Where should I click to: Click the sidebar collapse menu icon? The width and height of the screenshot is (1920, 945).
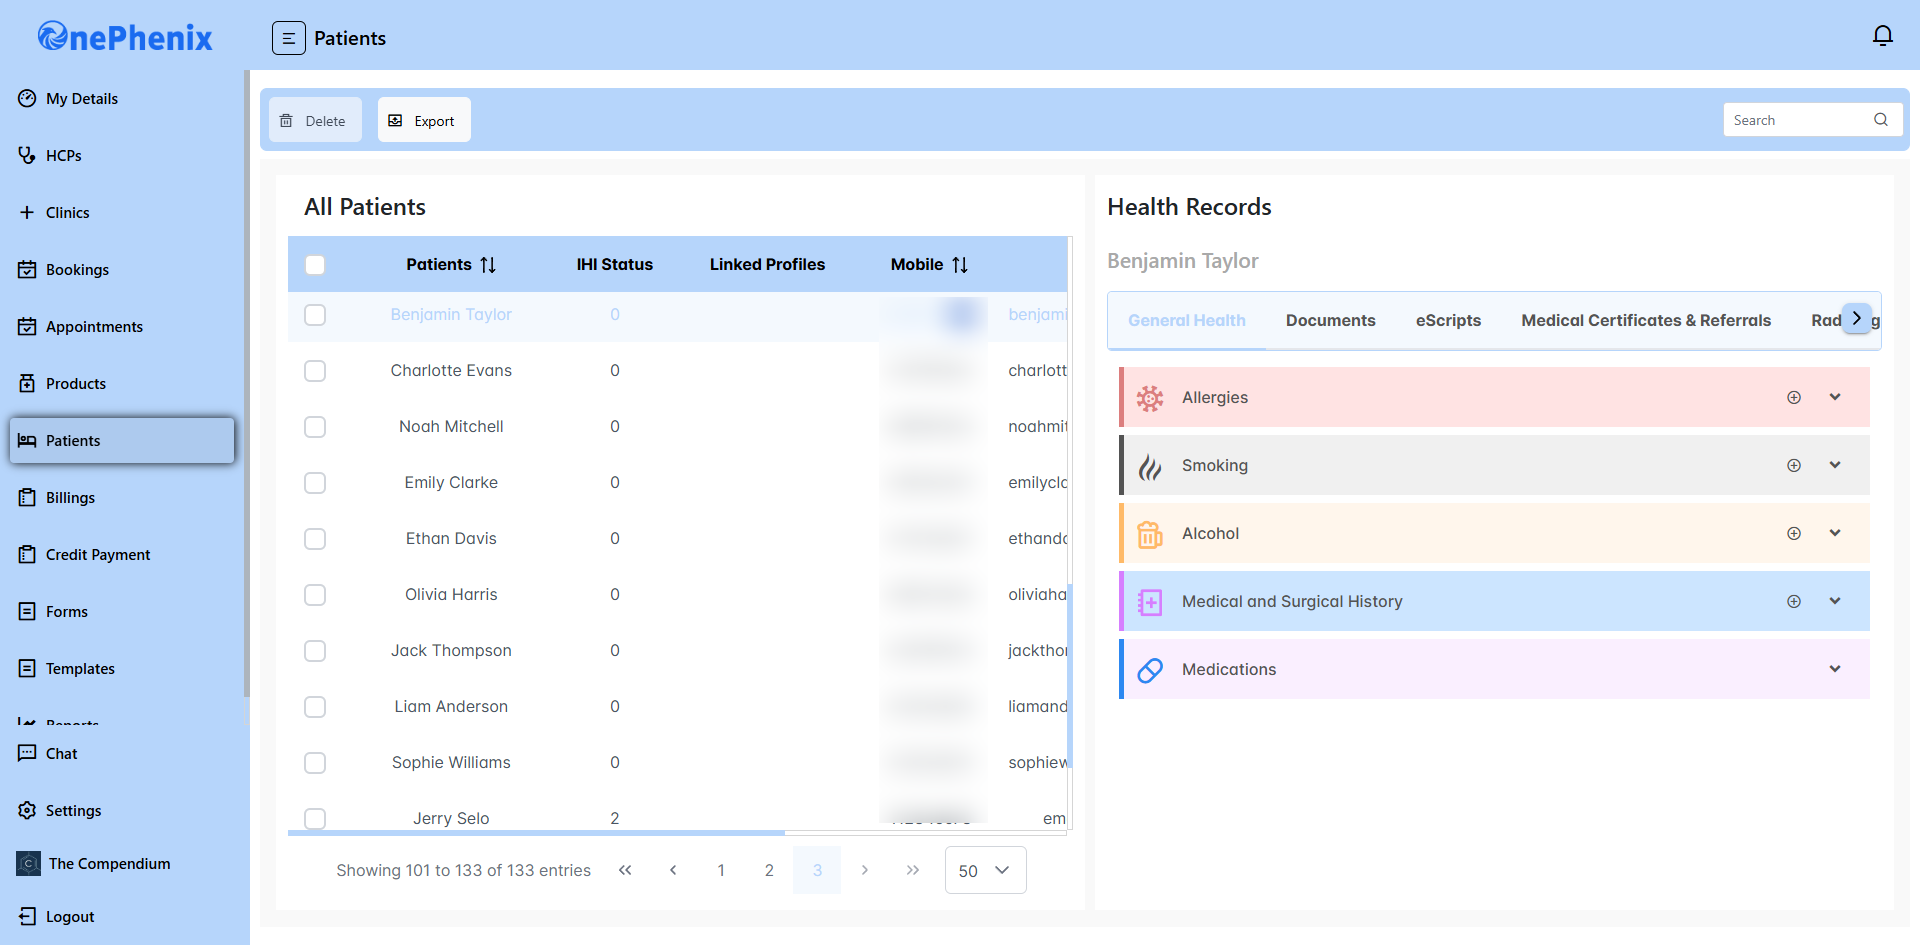click(288, 38)
